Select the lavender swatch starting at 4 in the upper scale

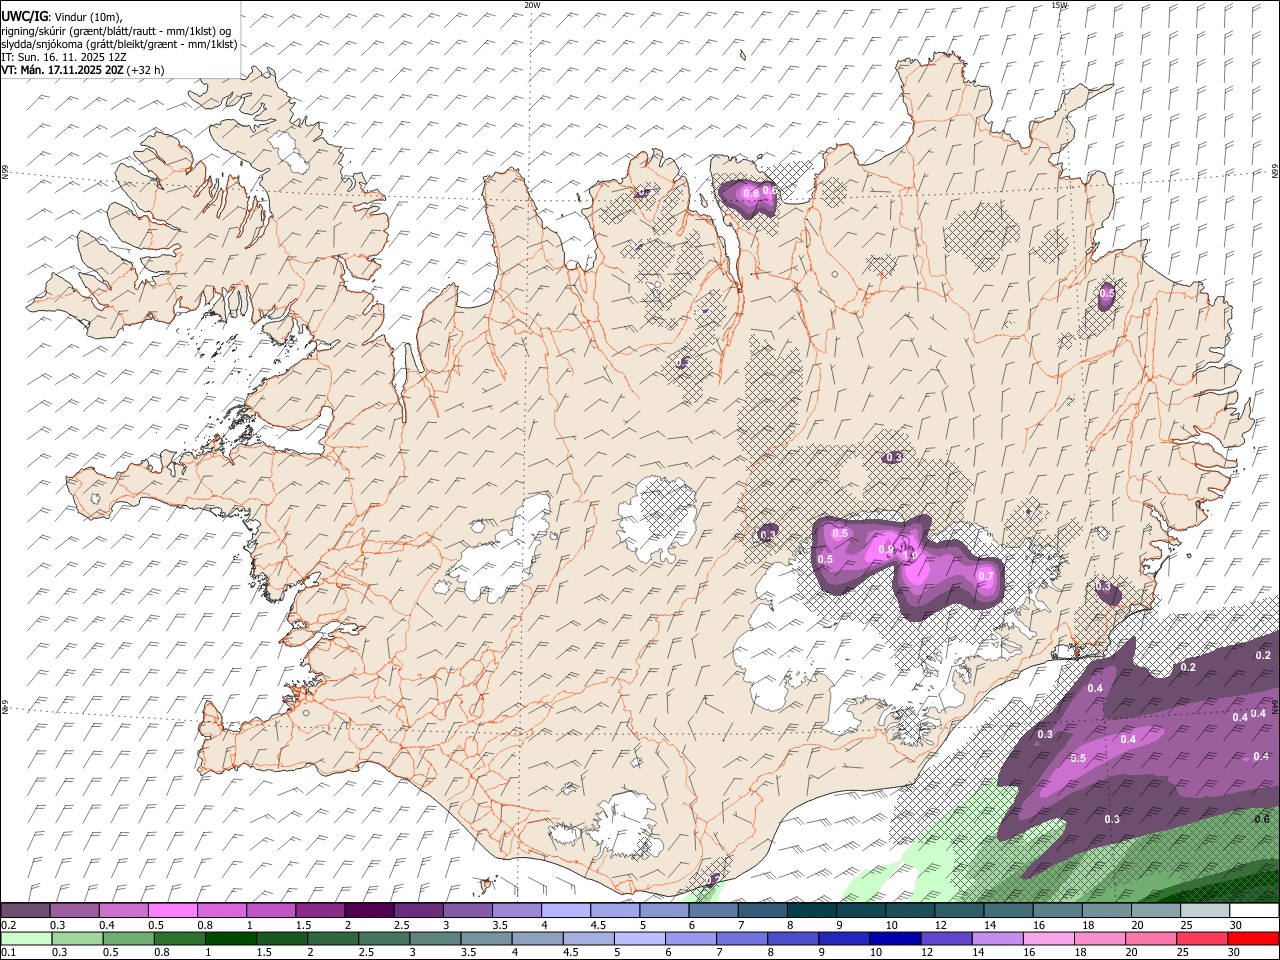(565, 911)
